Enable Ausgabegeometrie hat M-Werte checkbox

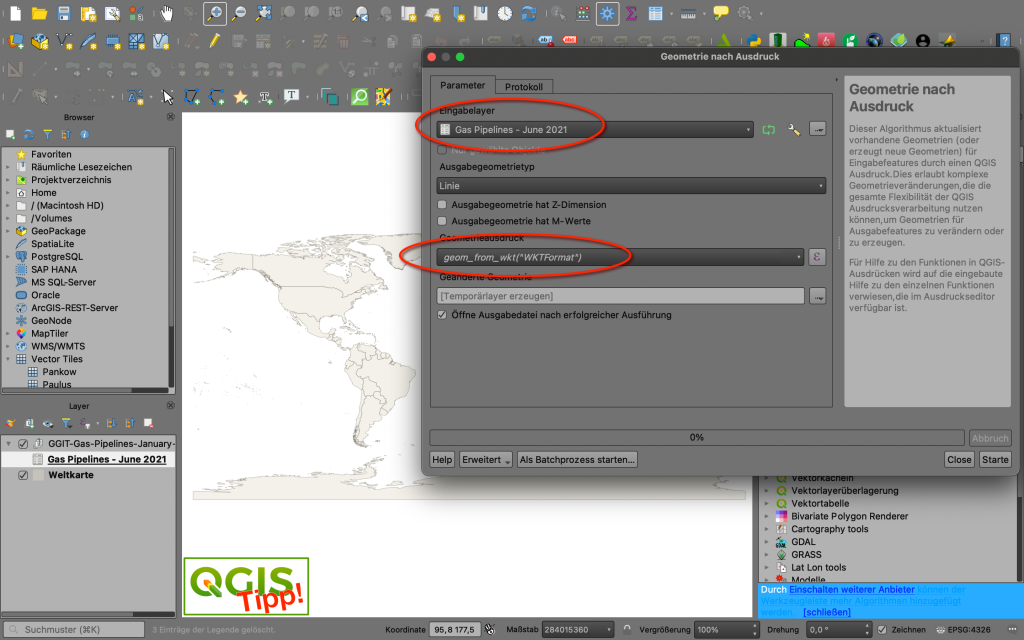442,221
